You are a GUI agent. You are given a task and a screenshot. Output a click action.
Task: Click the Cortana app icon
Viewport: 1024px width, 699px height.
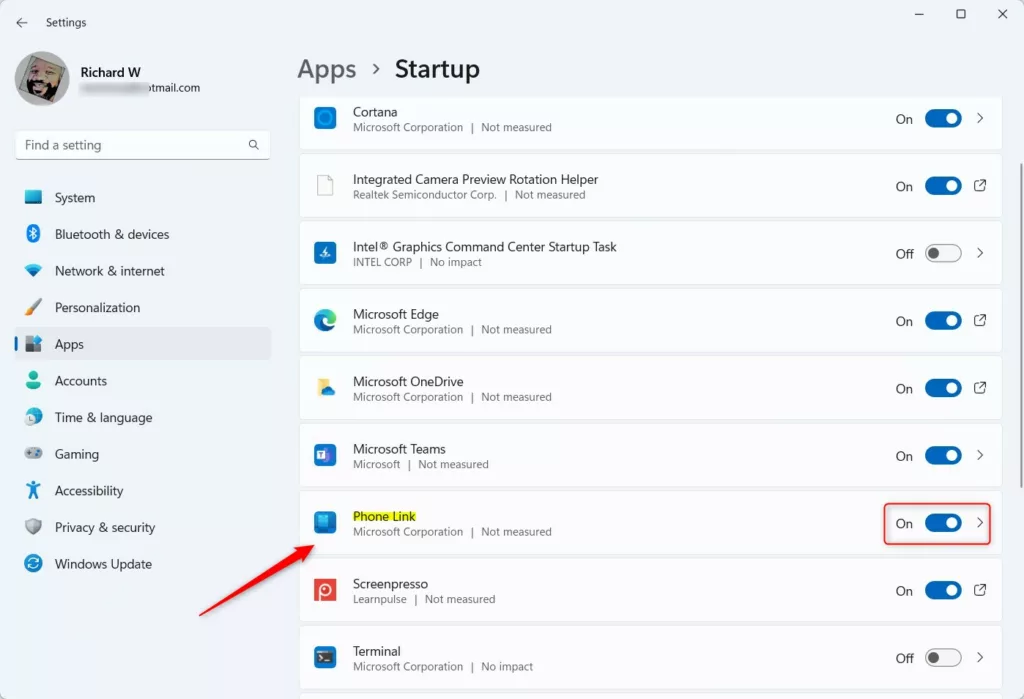tap(325, 118)
